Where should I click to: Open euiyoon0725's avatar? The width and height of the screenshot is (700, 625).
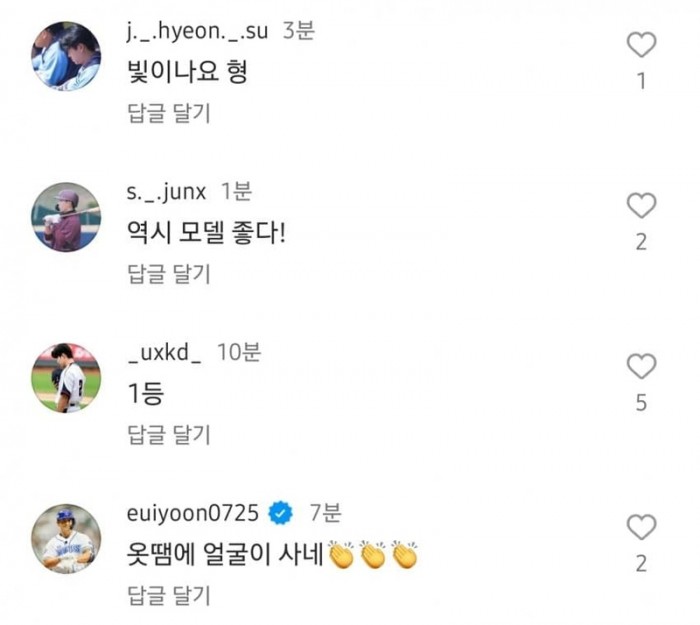pyautogui.click(x=66, y=539)
